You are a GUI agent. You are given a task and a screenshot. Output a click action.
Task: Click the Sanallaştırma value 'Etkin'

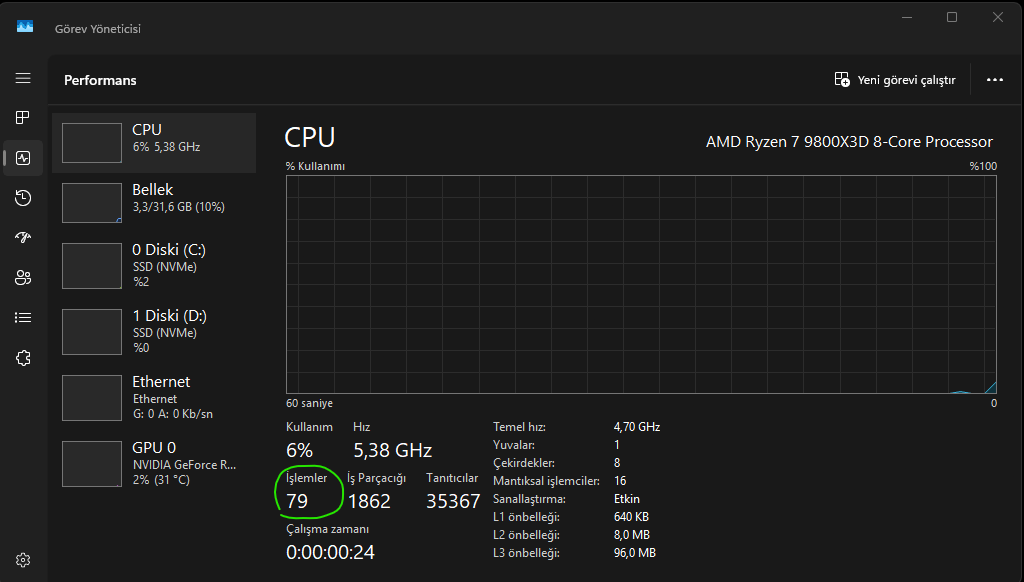626,498
